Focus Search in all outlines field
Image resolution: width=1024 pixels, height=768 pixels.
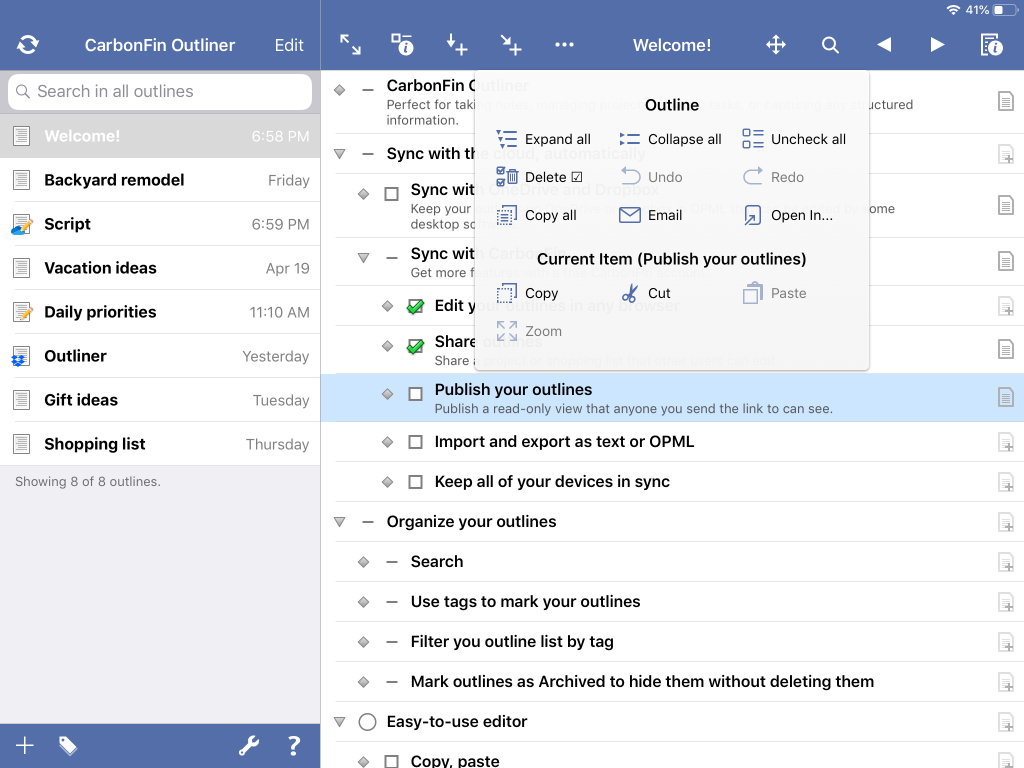pos(160,91)
